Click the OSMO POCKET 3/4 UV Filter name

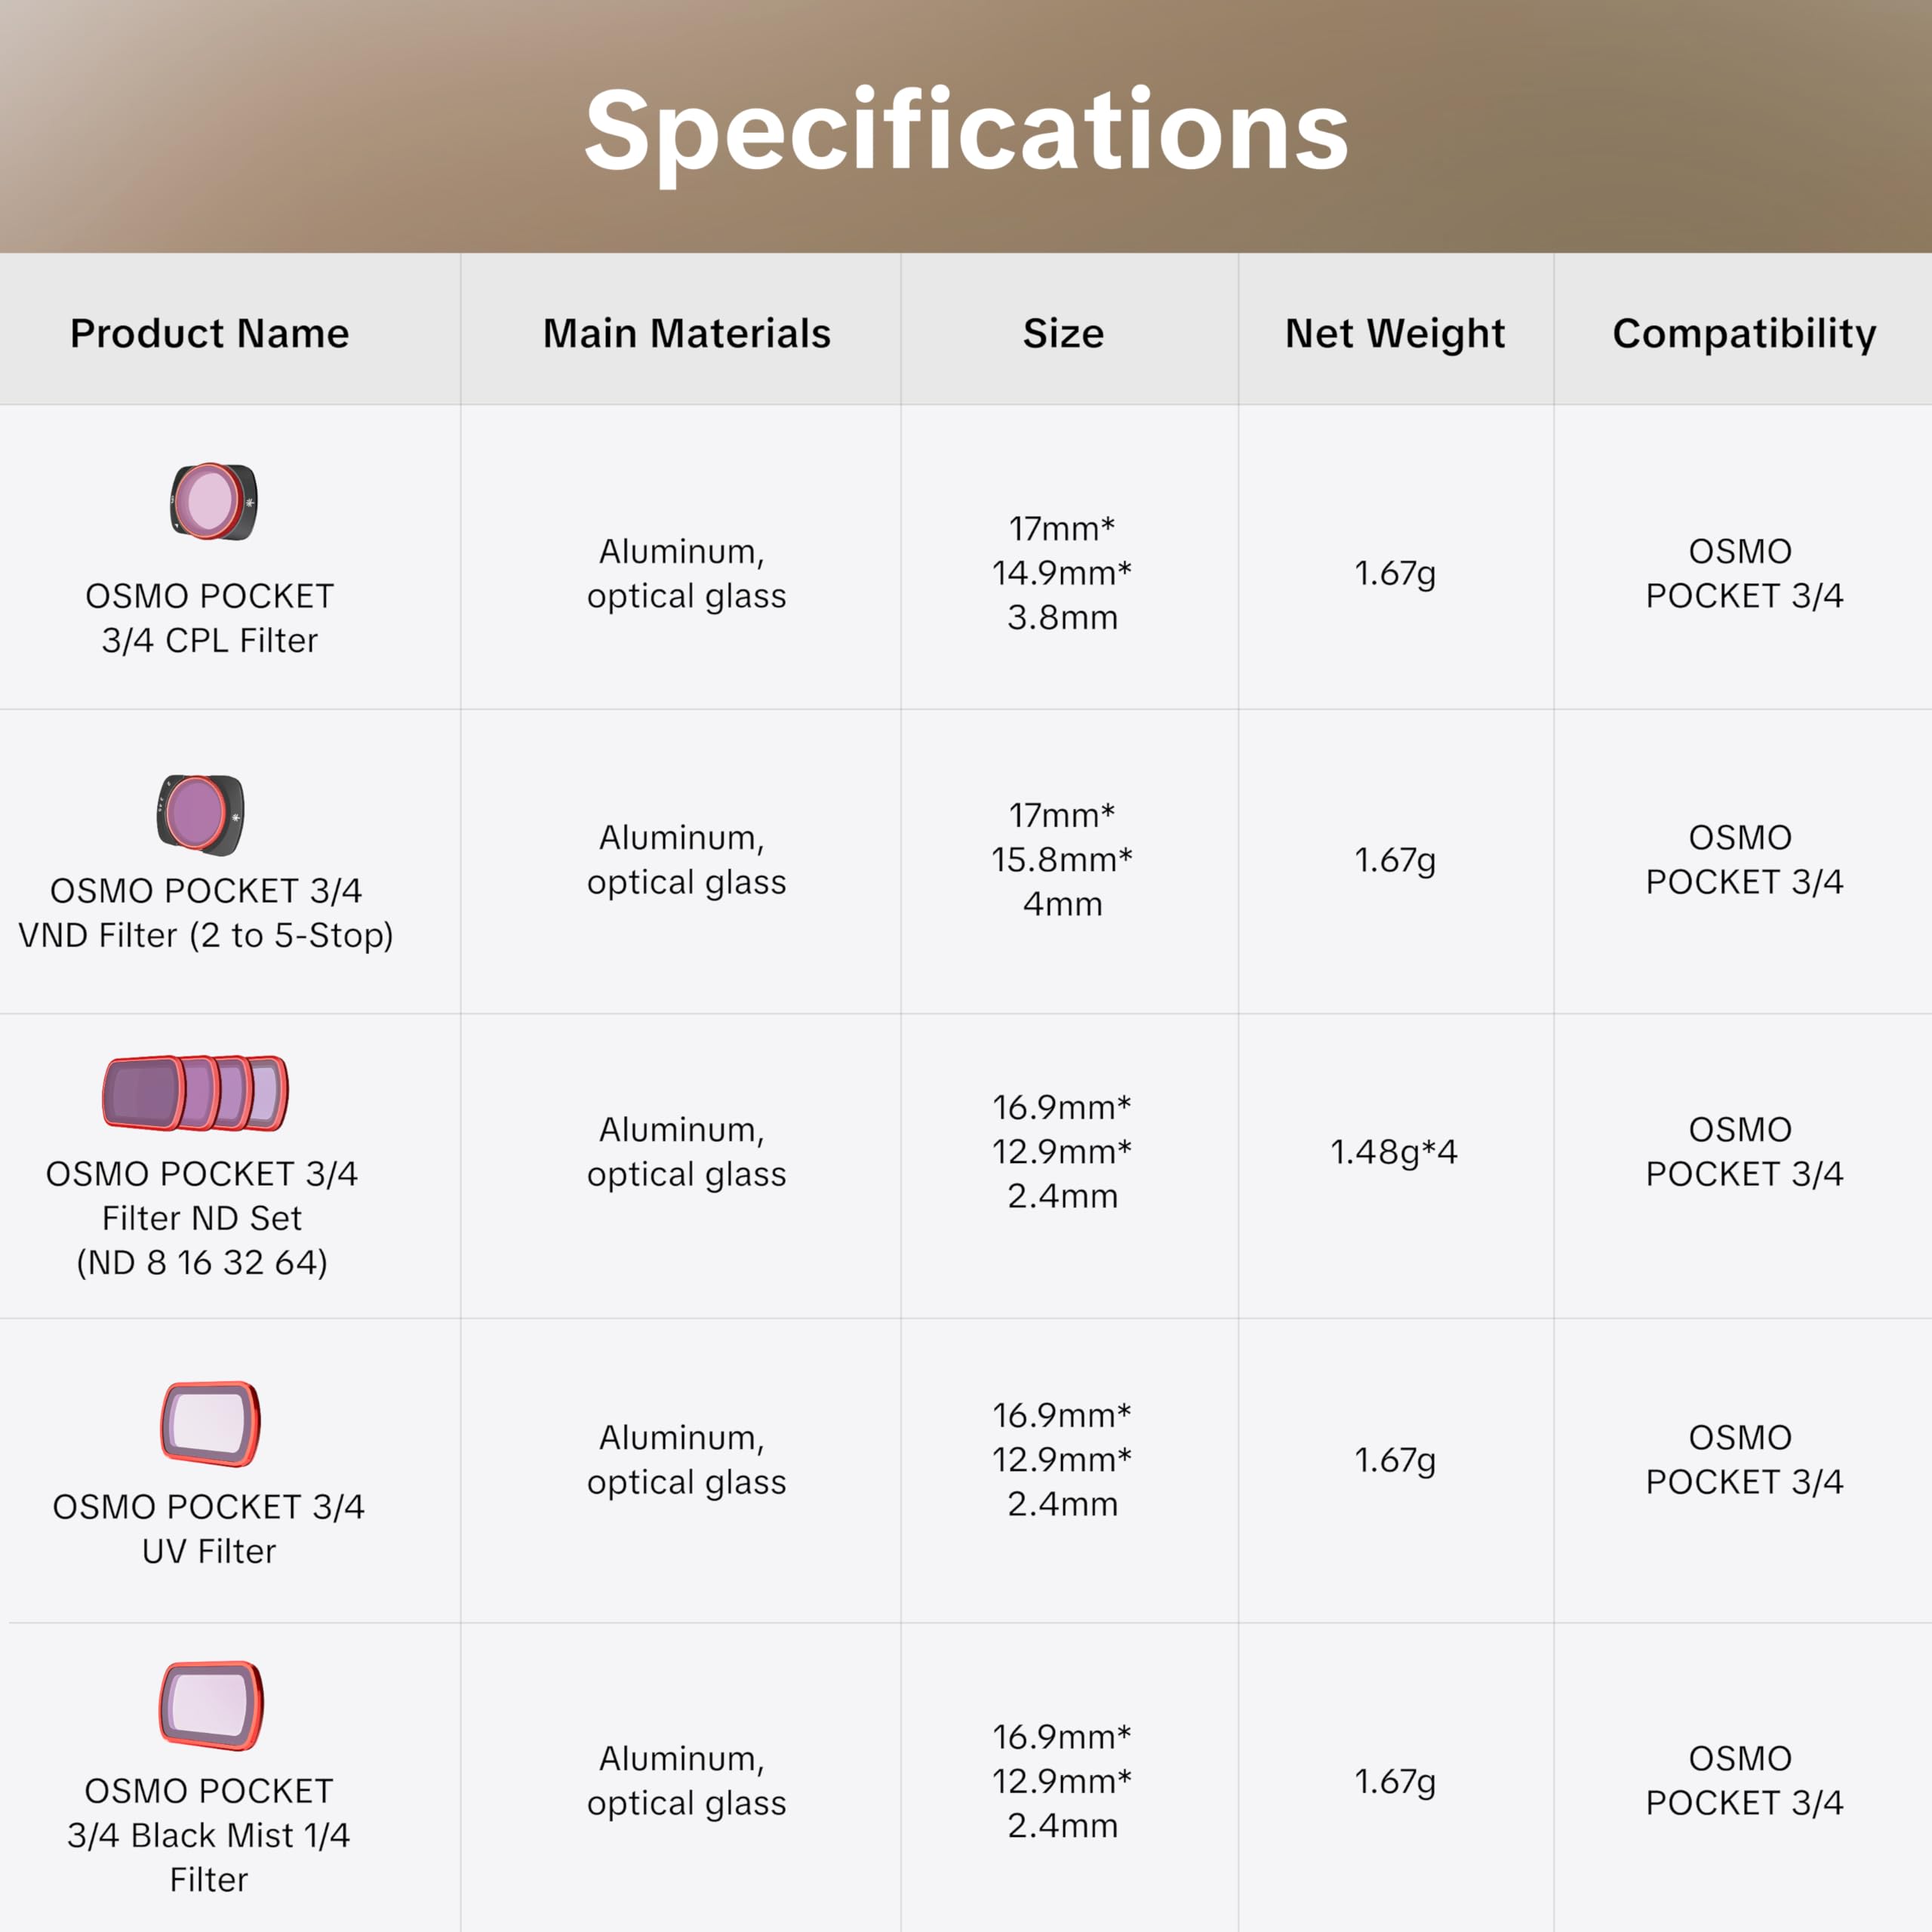209,1529
